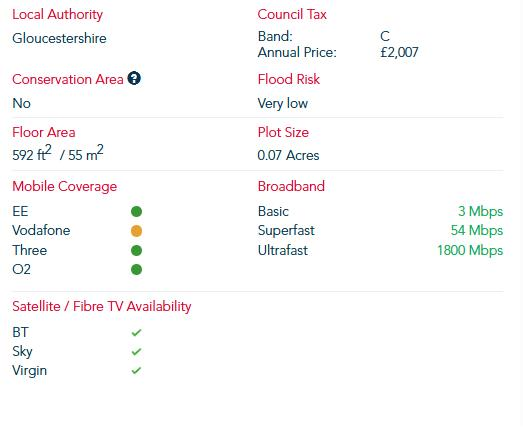Select the 54 Mbps superfast speed
523x430 pixels.
coord(477,231)
